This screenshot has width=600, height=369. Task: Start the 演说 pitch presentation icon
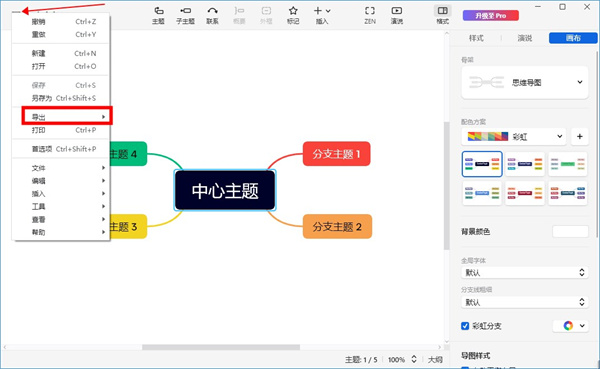(x=397, y=15)
